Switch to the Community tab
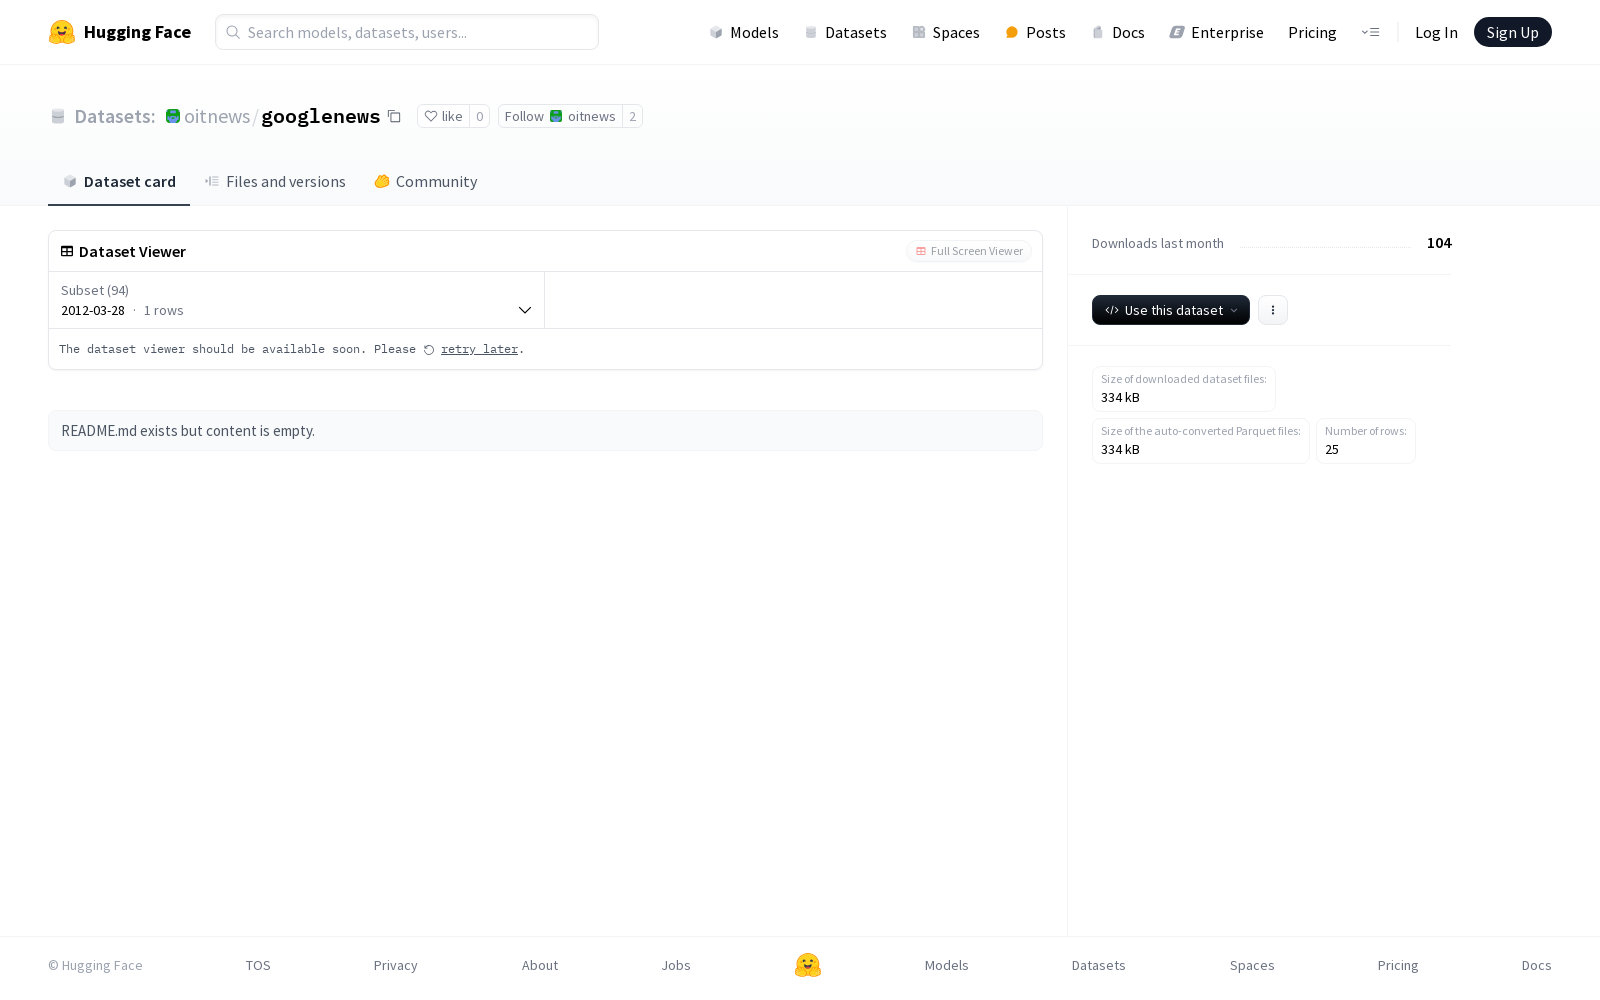 tap(425, 181)
